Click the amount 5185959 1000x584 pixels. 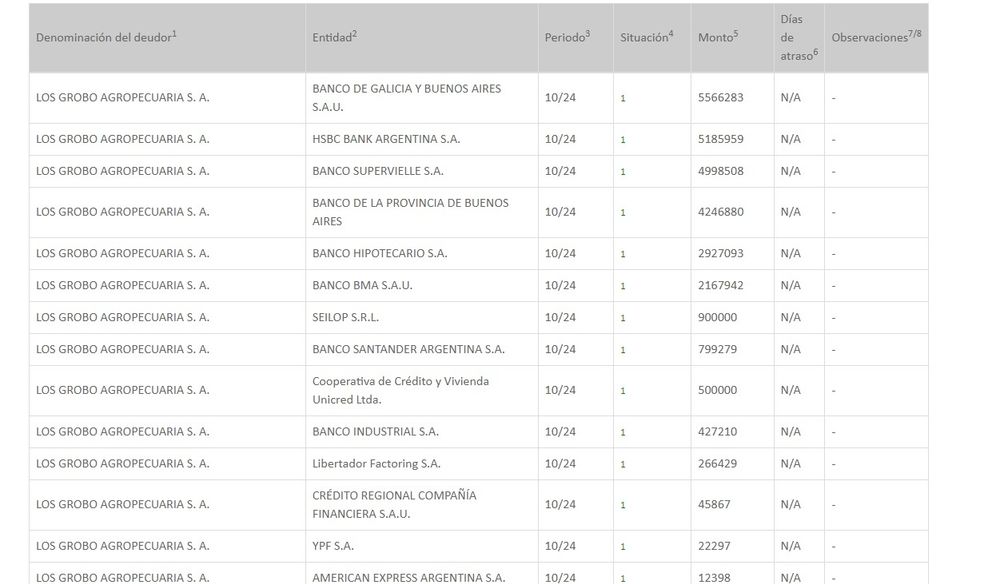tap(721, 139)
